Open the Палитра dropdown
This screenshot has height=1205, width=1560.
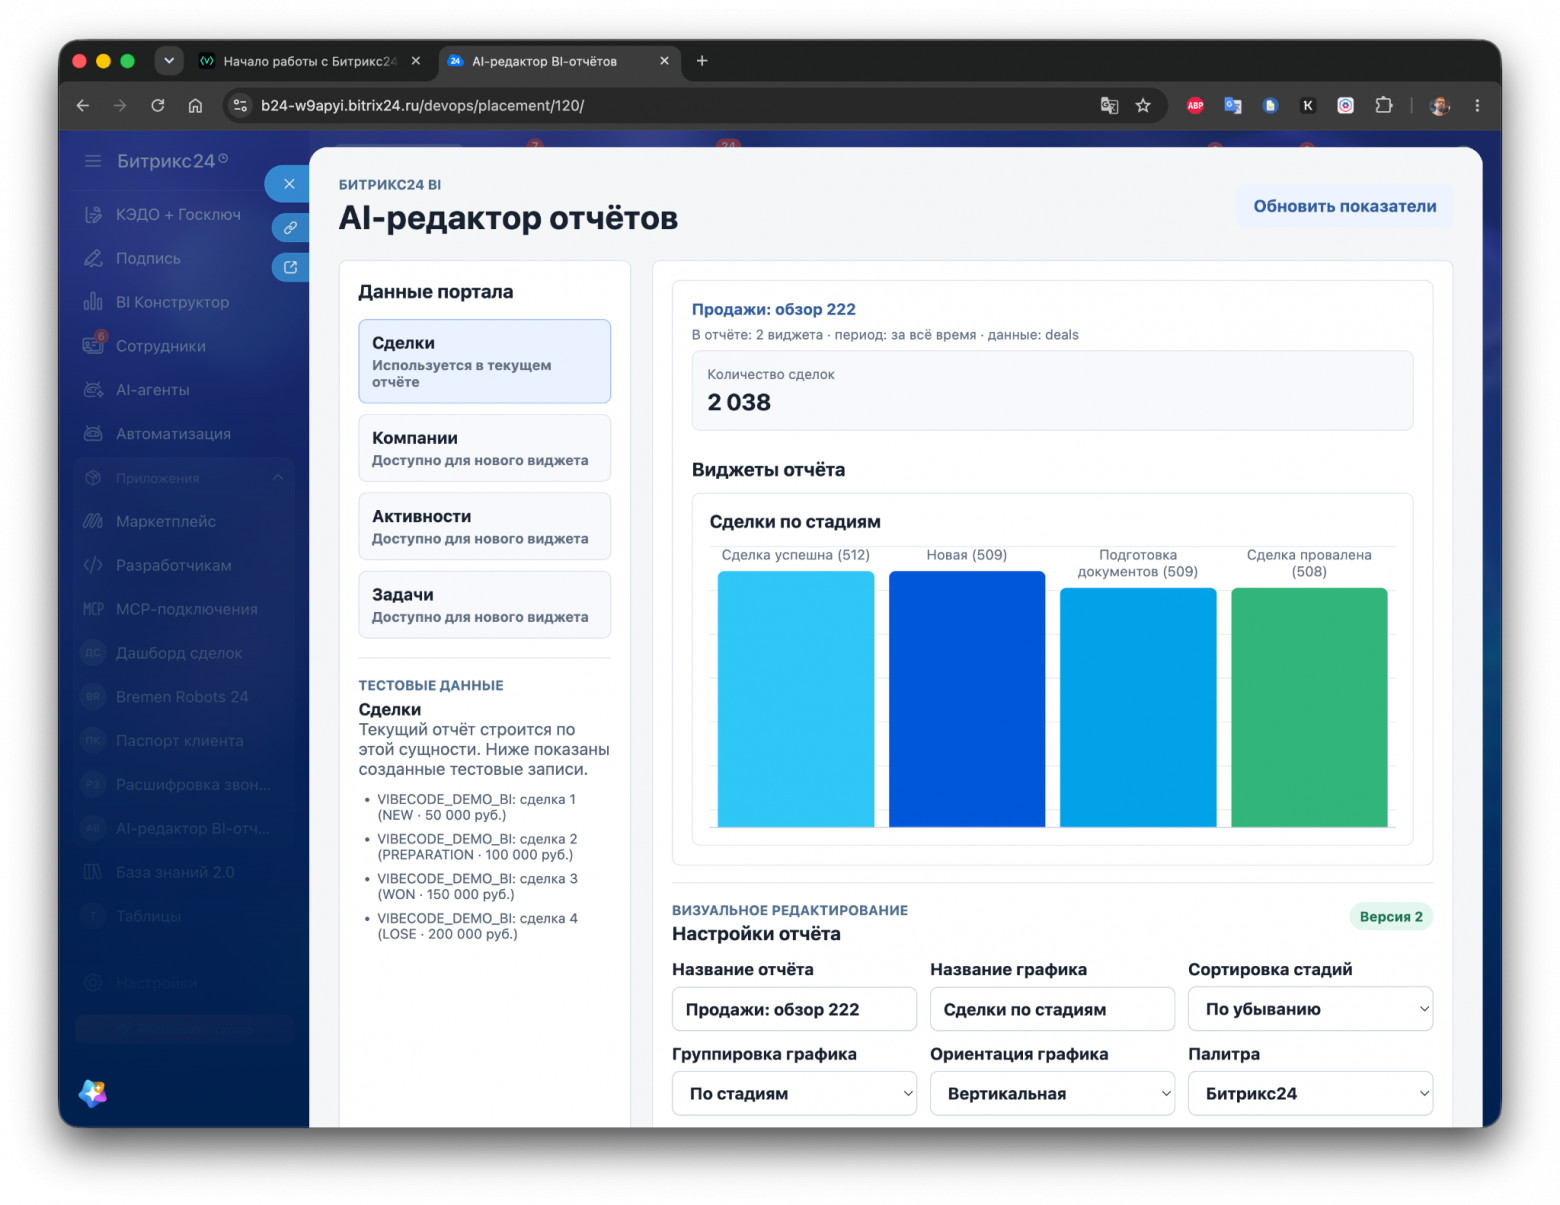click(x=1310, y=1093)
